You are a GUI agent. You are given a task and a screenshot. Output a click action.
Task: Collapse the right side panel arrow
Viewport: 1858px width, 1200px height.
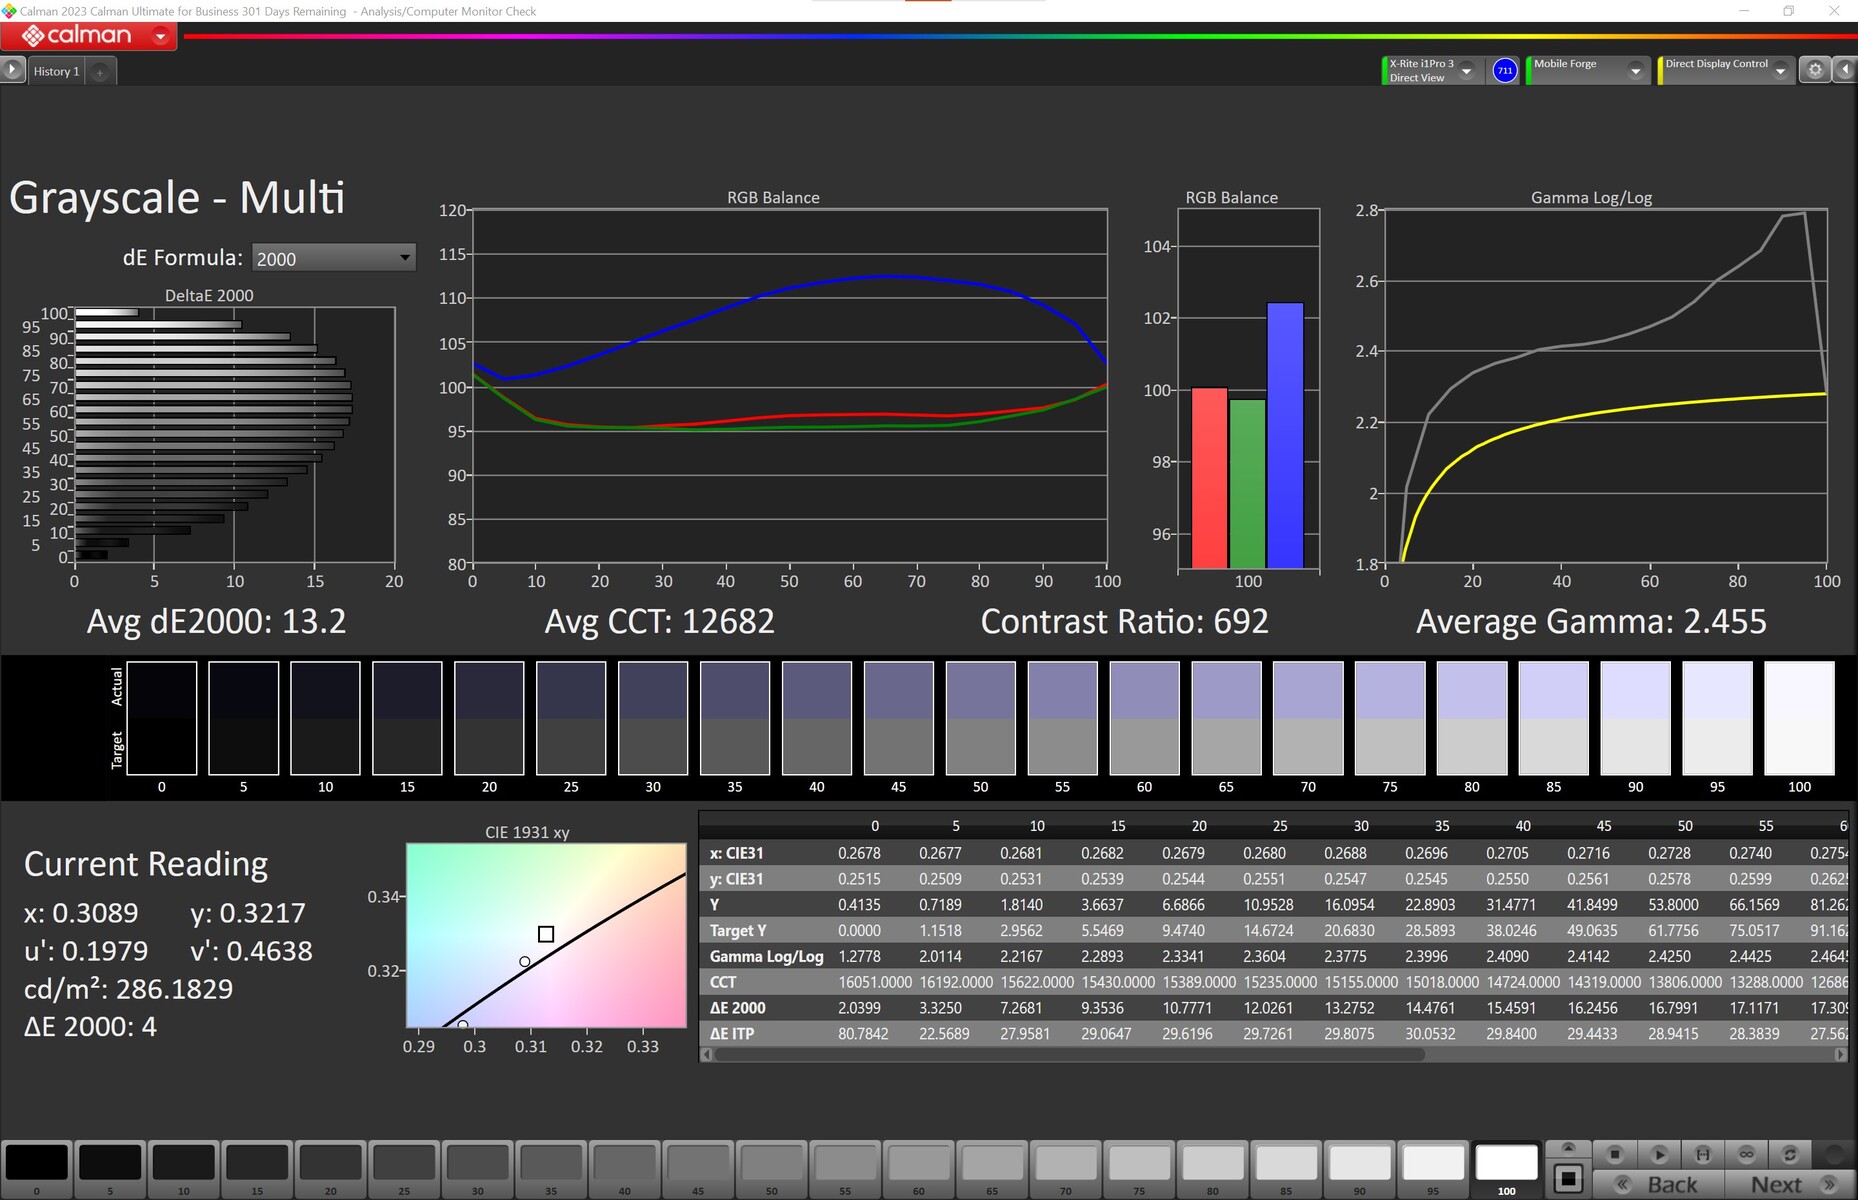click(1846, 70)
